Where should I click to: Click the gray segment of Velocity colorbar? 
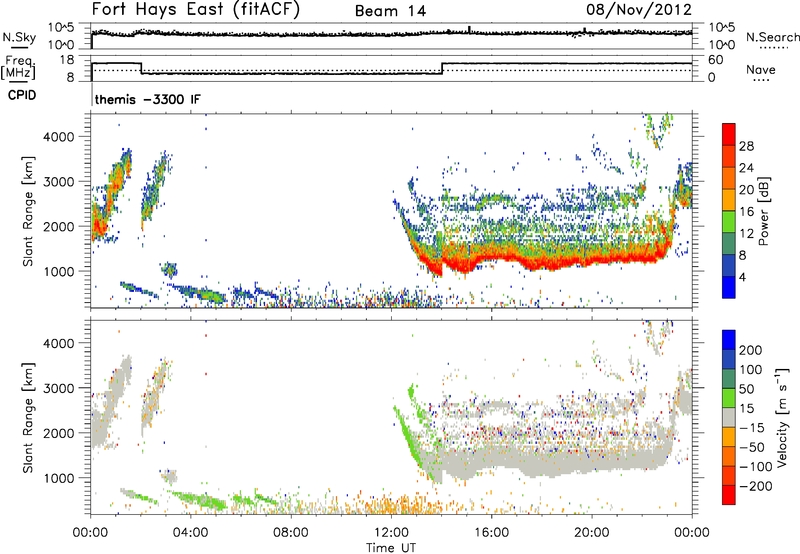click(729, 417)
